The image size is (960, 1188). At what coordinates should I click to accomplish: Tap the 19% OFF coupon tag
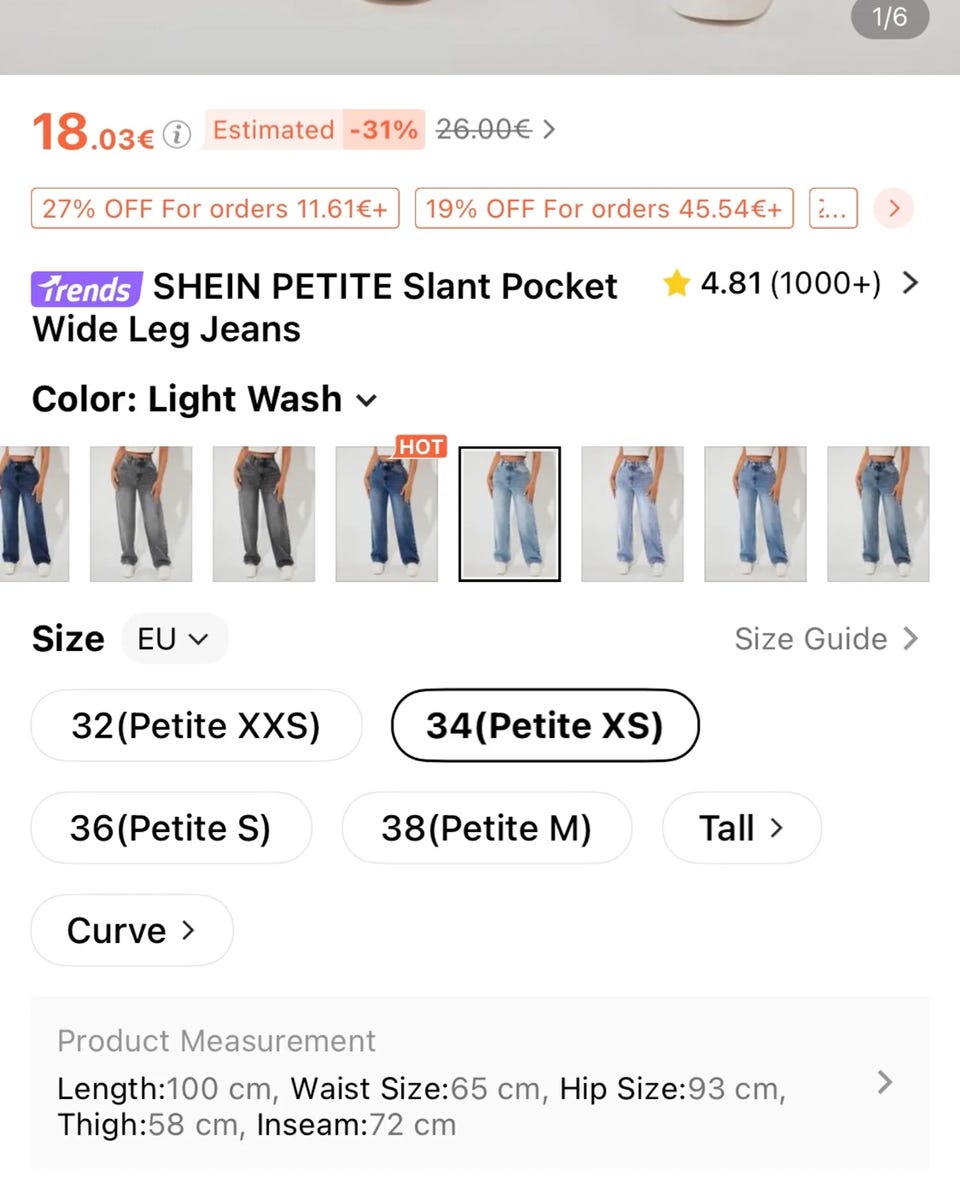coord(604,208)
